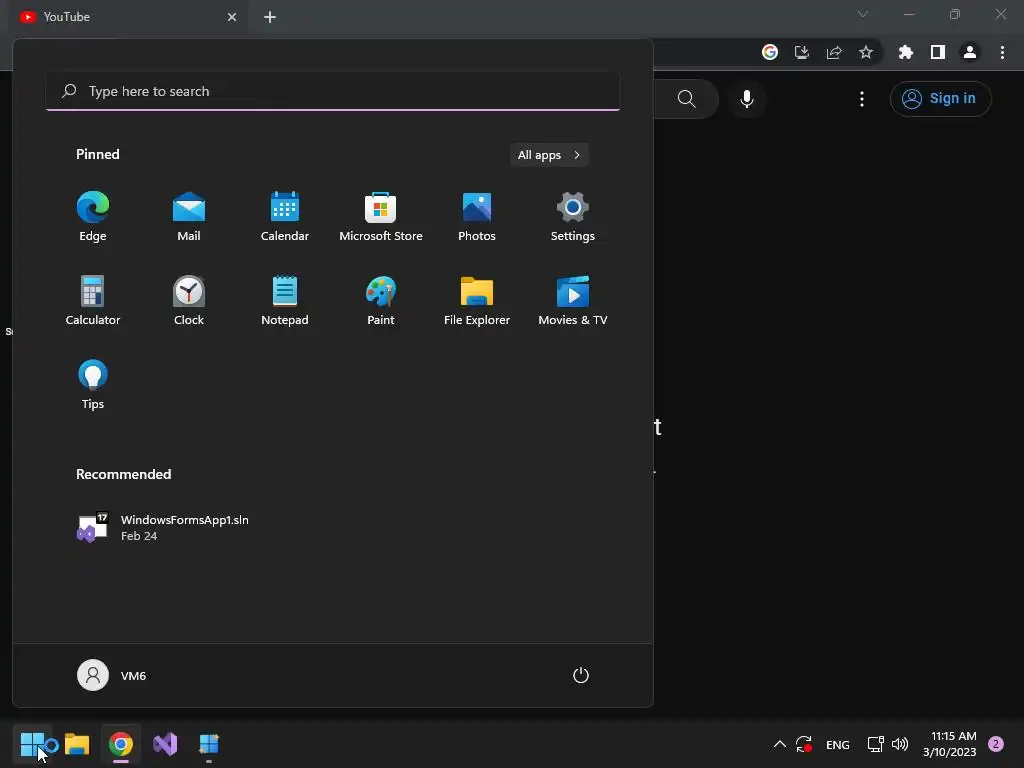Launch the Photos app

[x=477, y=217]
